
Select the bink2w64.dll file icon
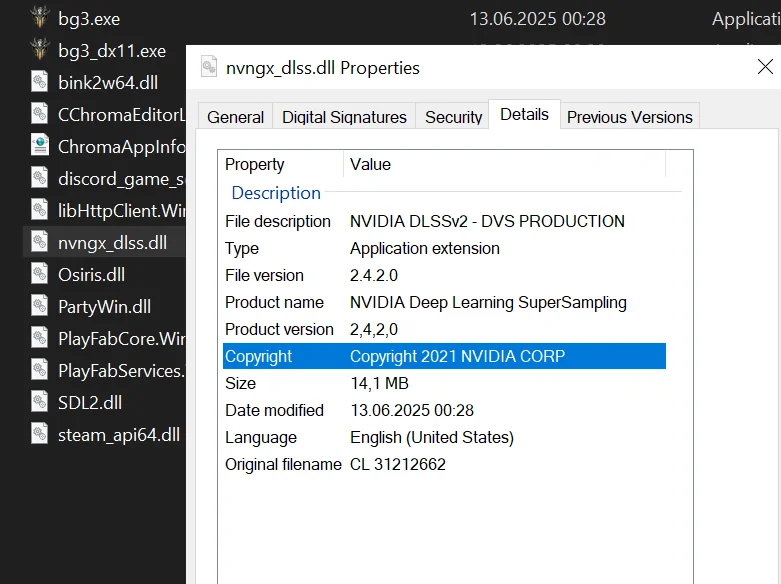40,82
